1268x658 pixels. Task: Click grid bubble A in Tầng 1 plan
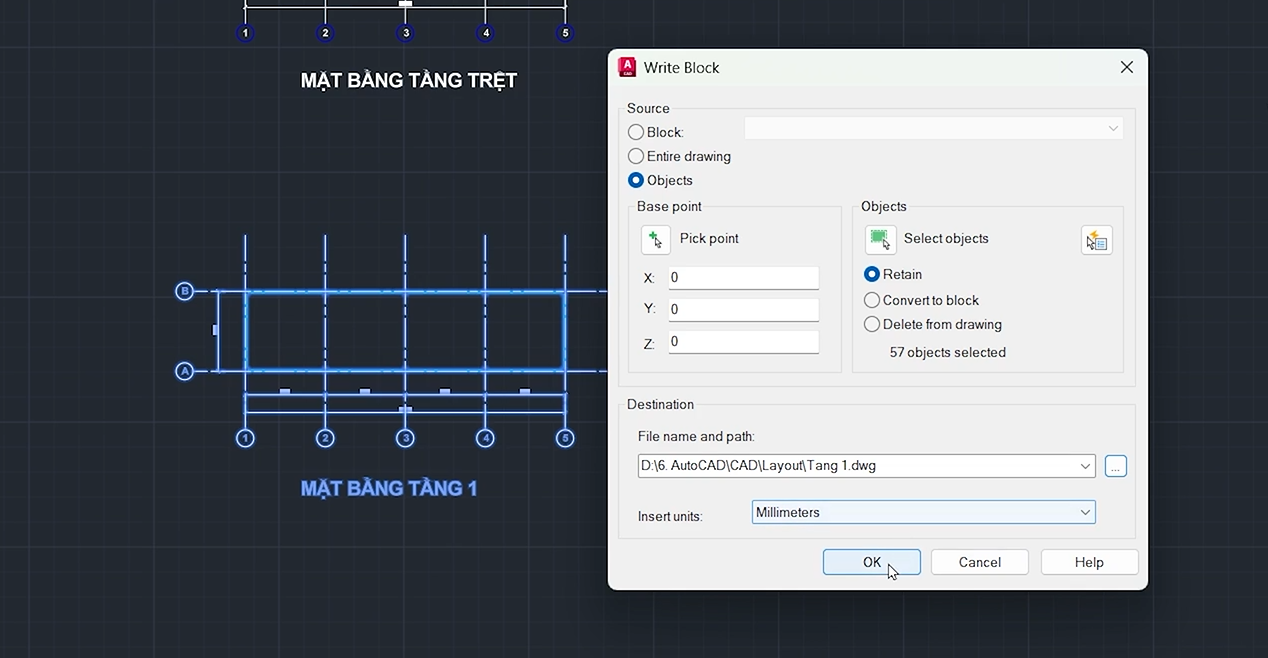pyautogui.click(x=184, y=371)
